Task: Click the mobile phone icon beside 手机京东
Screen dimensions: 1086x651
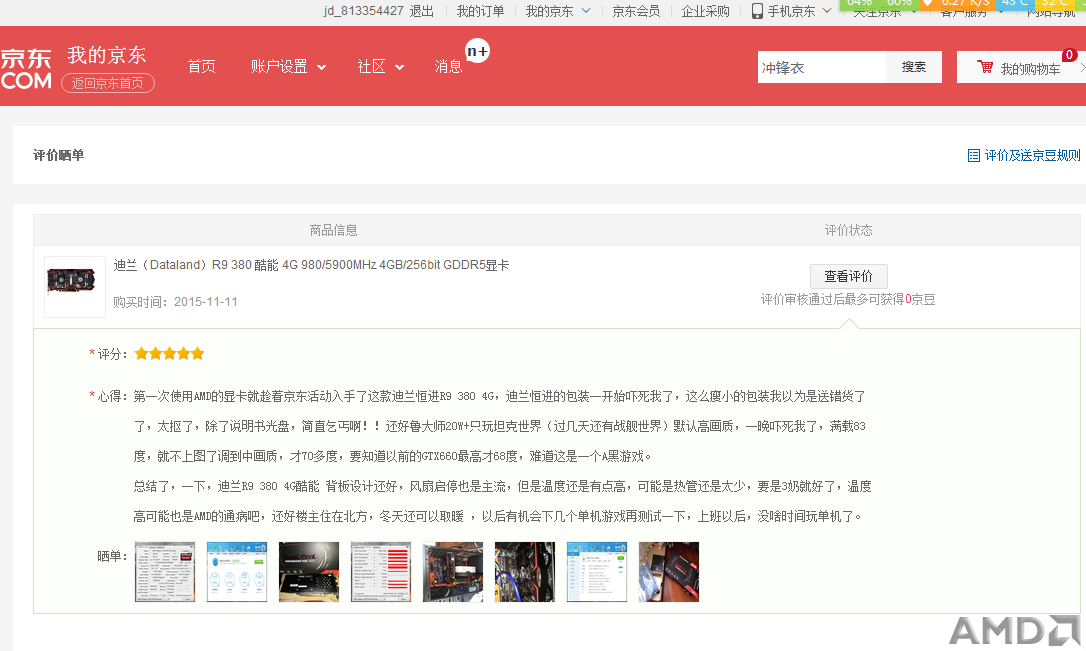Action: [x=757, y=11]
